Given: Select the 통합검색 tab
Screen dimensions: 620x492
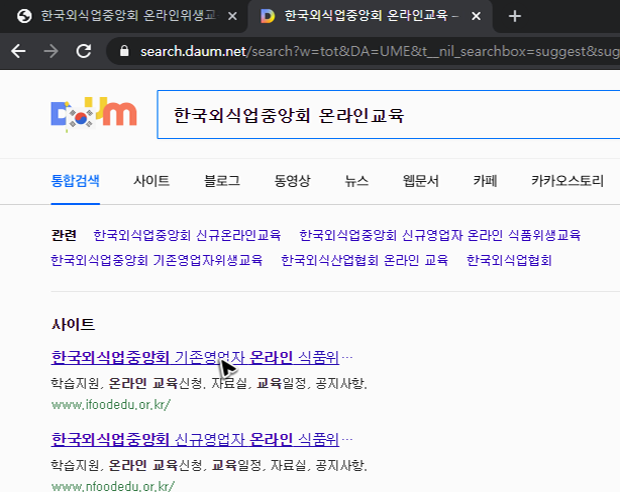Looking at the screenshot, I should 75,181.
